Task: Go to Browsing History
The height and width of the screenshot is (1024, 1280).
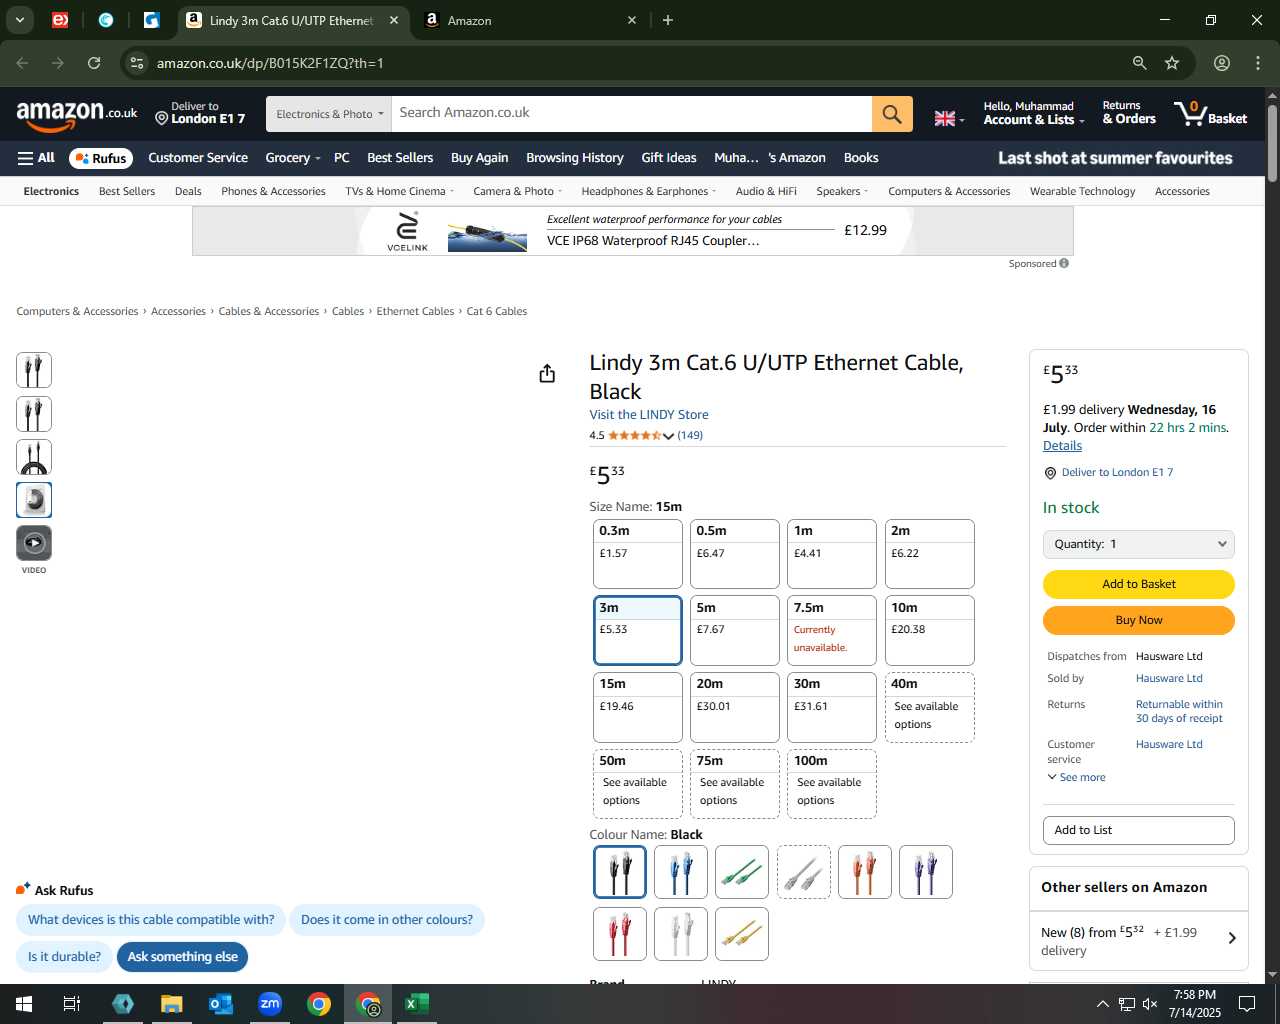Action: point(575,158)
